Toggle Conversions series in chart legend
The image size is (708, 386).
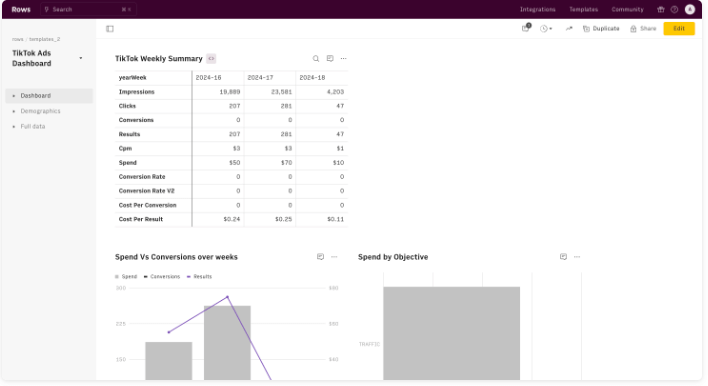coord(162,276)
